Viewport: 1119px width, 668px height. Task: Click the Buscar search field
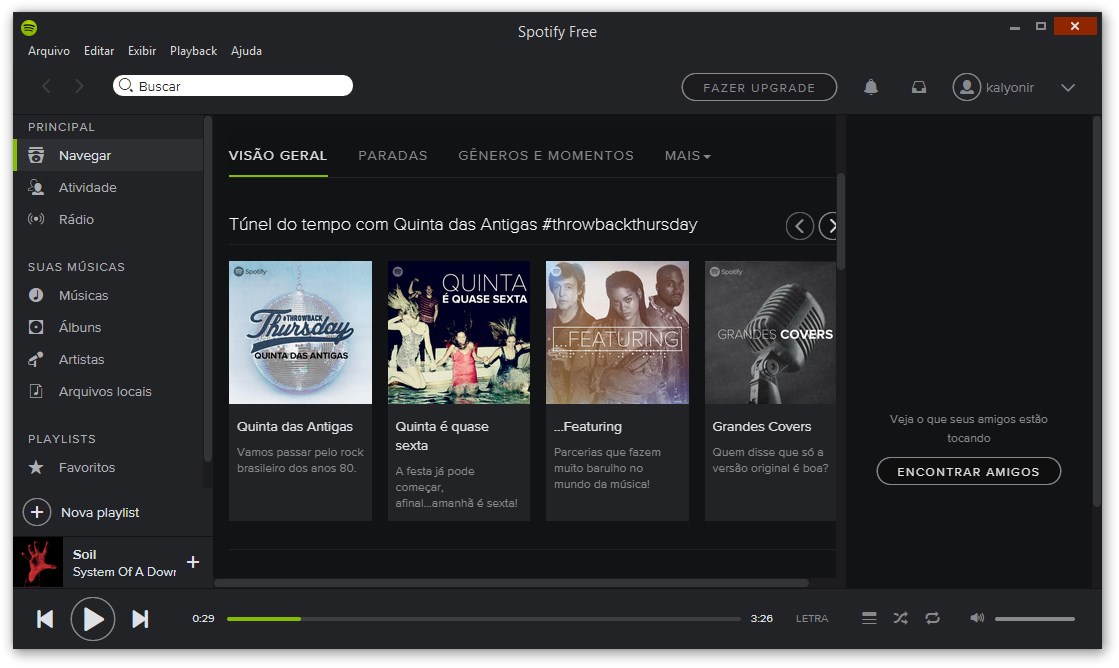233,86
